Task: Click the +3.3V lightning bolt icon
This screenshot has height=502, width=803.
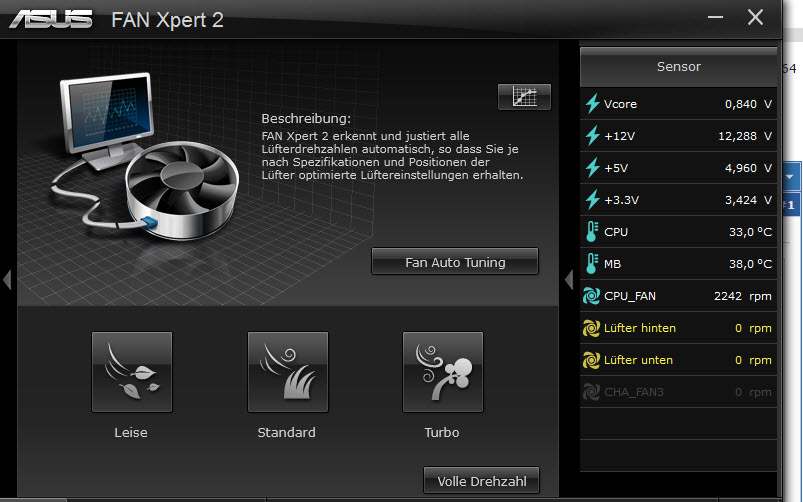Action: coord(593,200)
